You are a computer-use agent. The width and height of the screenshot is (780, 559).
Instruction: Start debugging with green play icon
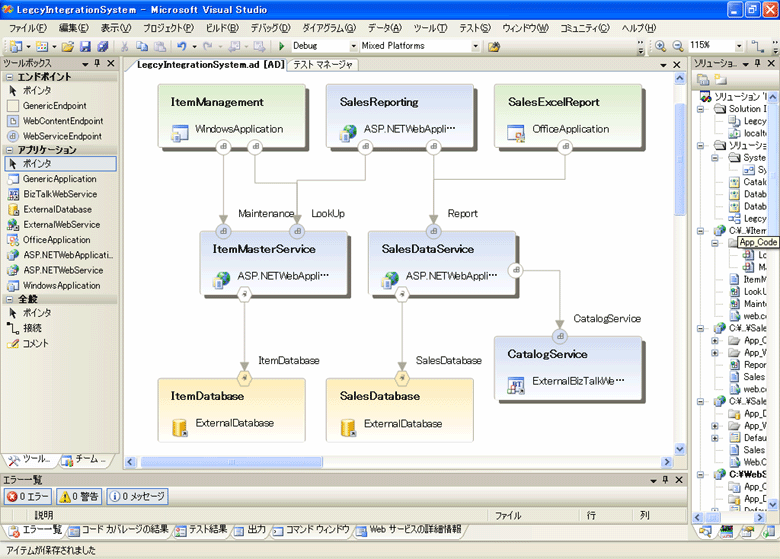[282, 46]
